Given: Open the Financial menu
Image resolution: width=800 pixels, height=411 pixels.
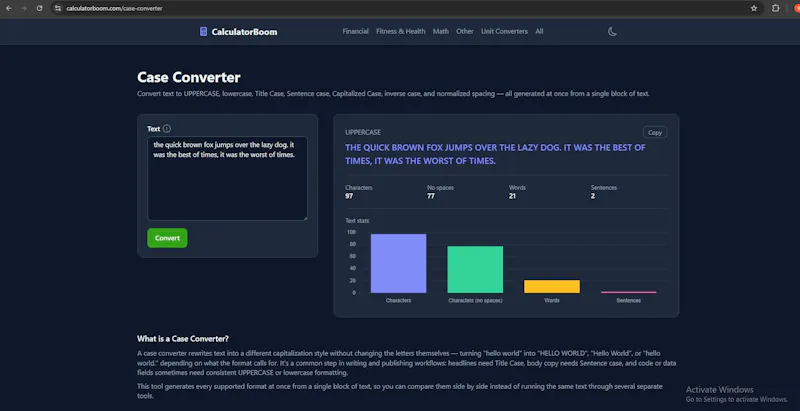Looking at the screenshot, I should (x=356, y=31).
